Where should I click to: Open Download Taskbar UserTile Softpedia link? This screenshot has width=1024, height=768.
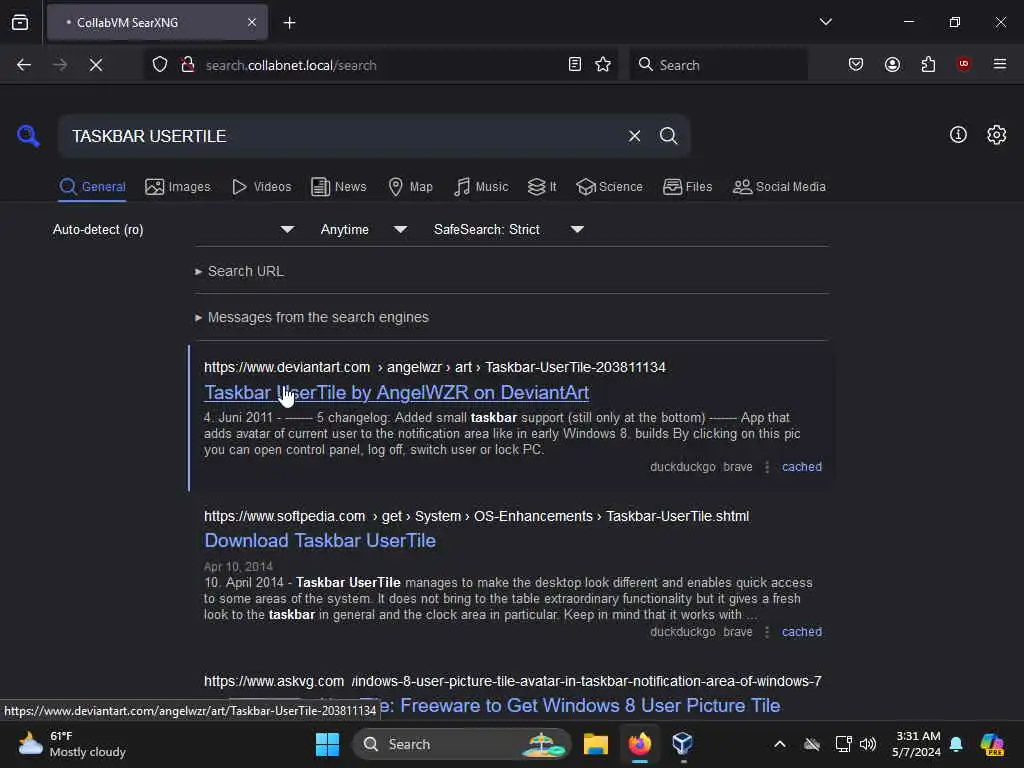pyautogui.click(x=320, y=541)
